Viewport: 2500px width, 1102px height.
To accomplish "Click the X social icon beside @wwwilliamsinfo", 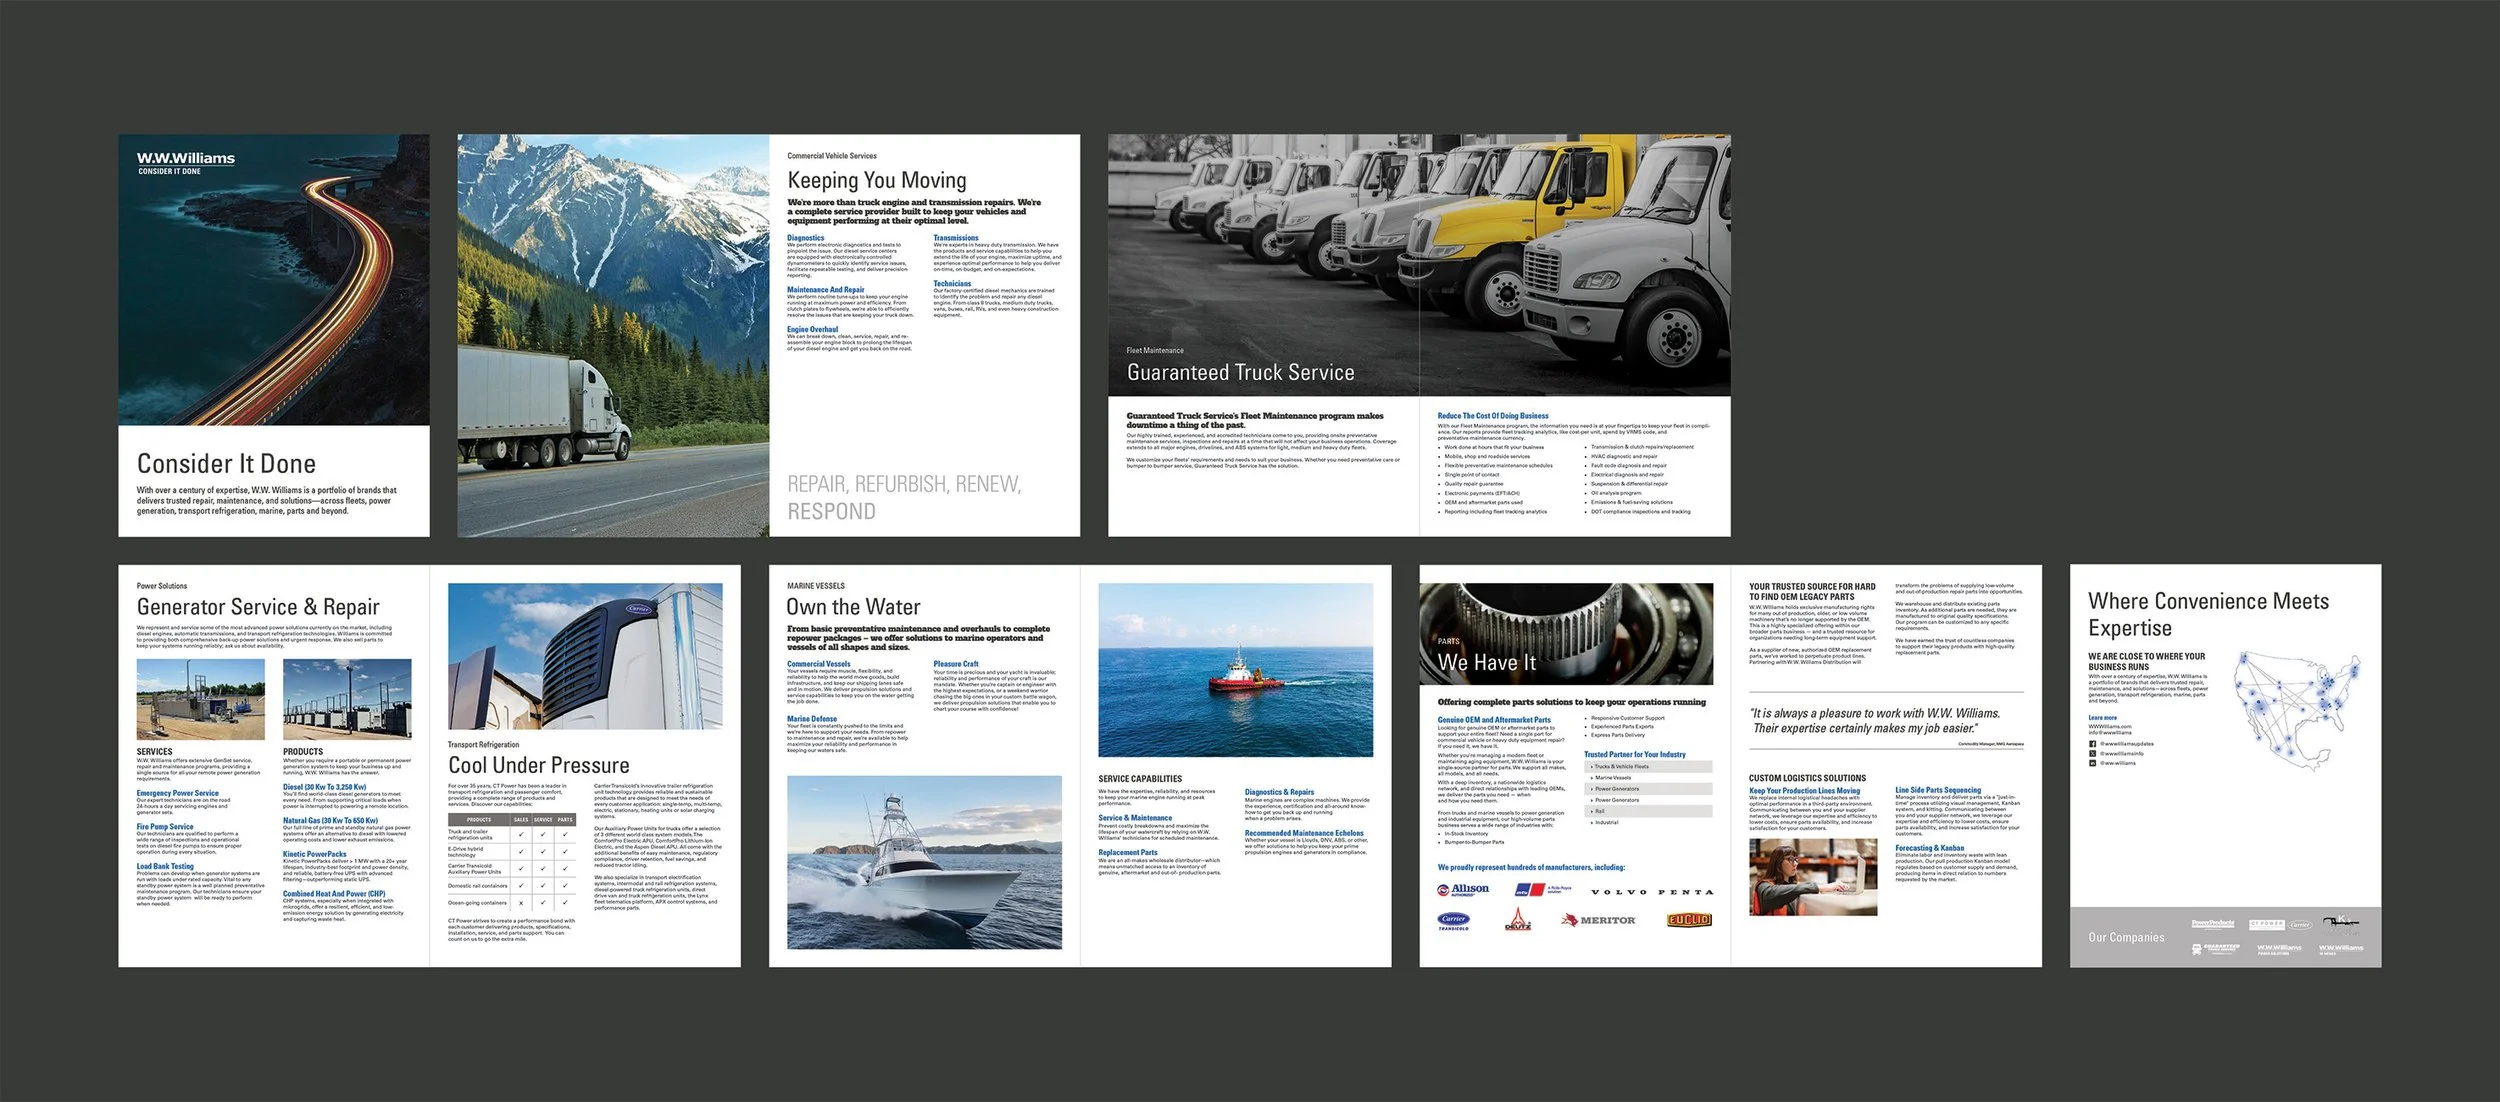I will click(x=2092, y=753).
